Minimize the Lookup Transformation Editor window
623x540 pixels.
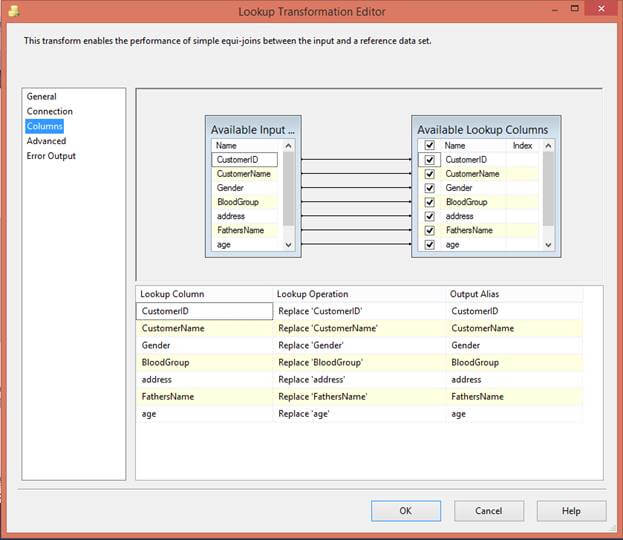(x=555, y=10)
